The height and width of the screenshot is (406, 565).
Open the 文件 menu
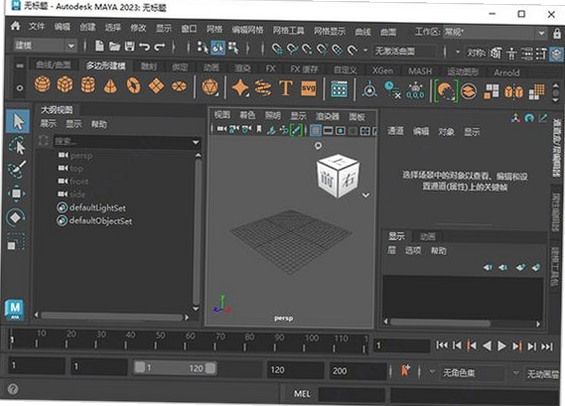36,26
